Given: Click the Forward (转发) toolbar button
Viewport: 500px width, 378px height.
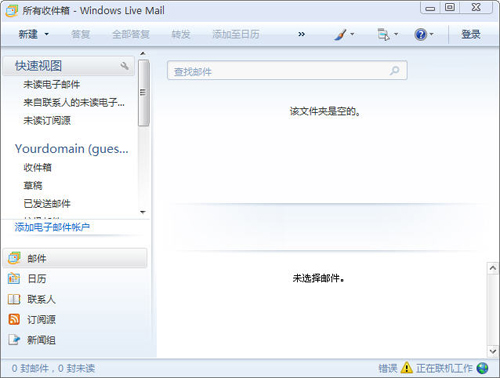Looking at the screenshot, I should click(x=181, y=34).
